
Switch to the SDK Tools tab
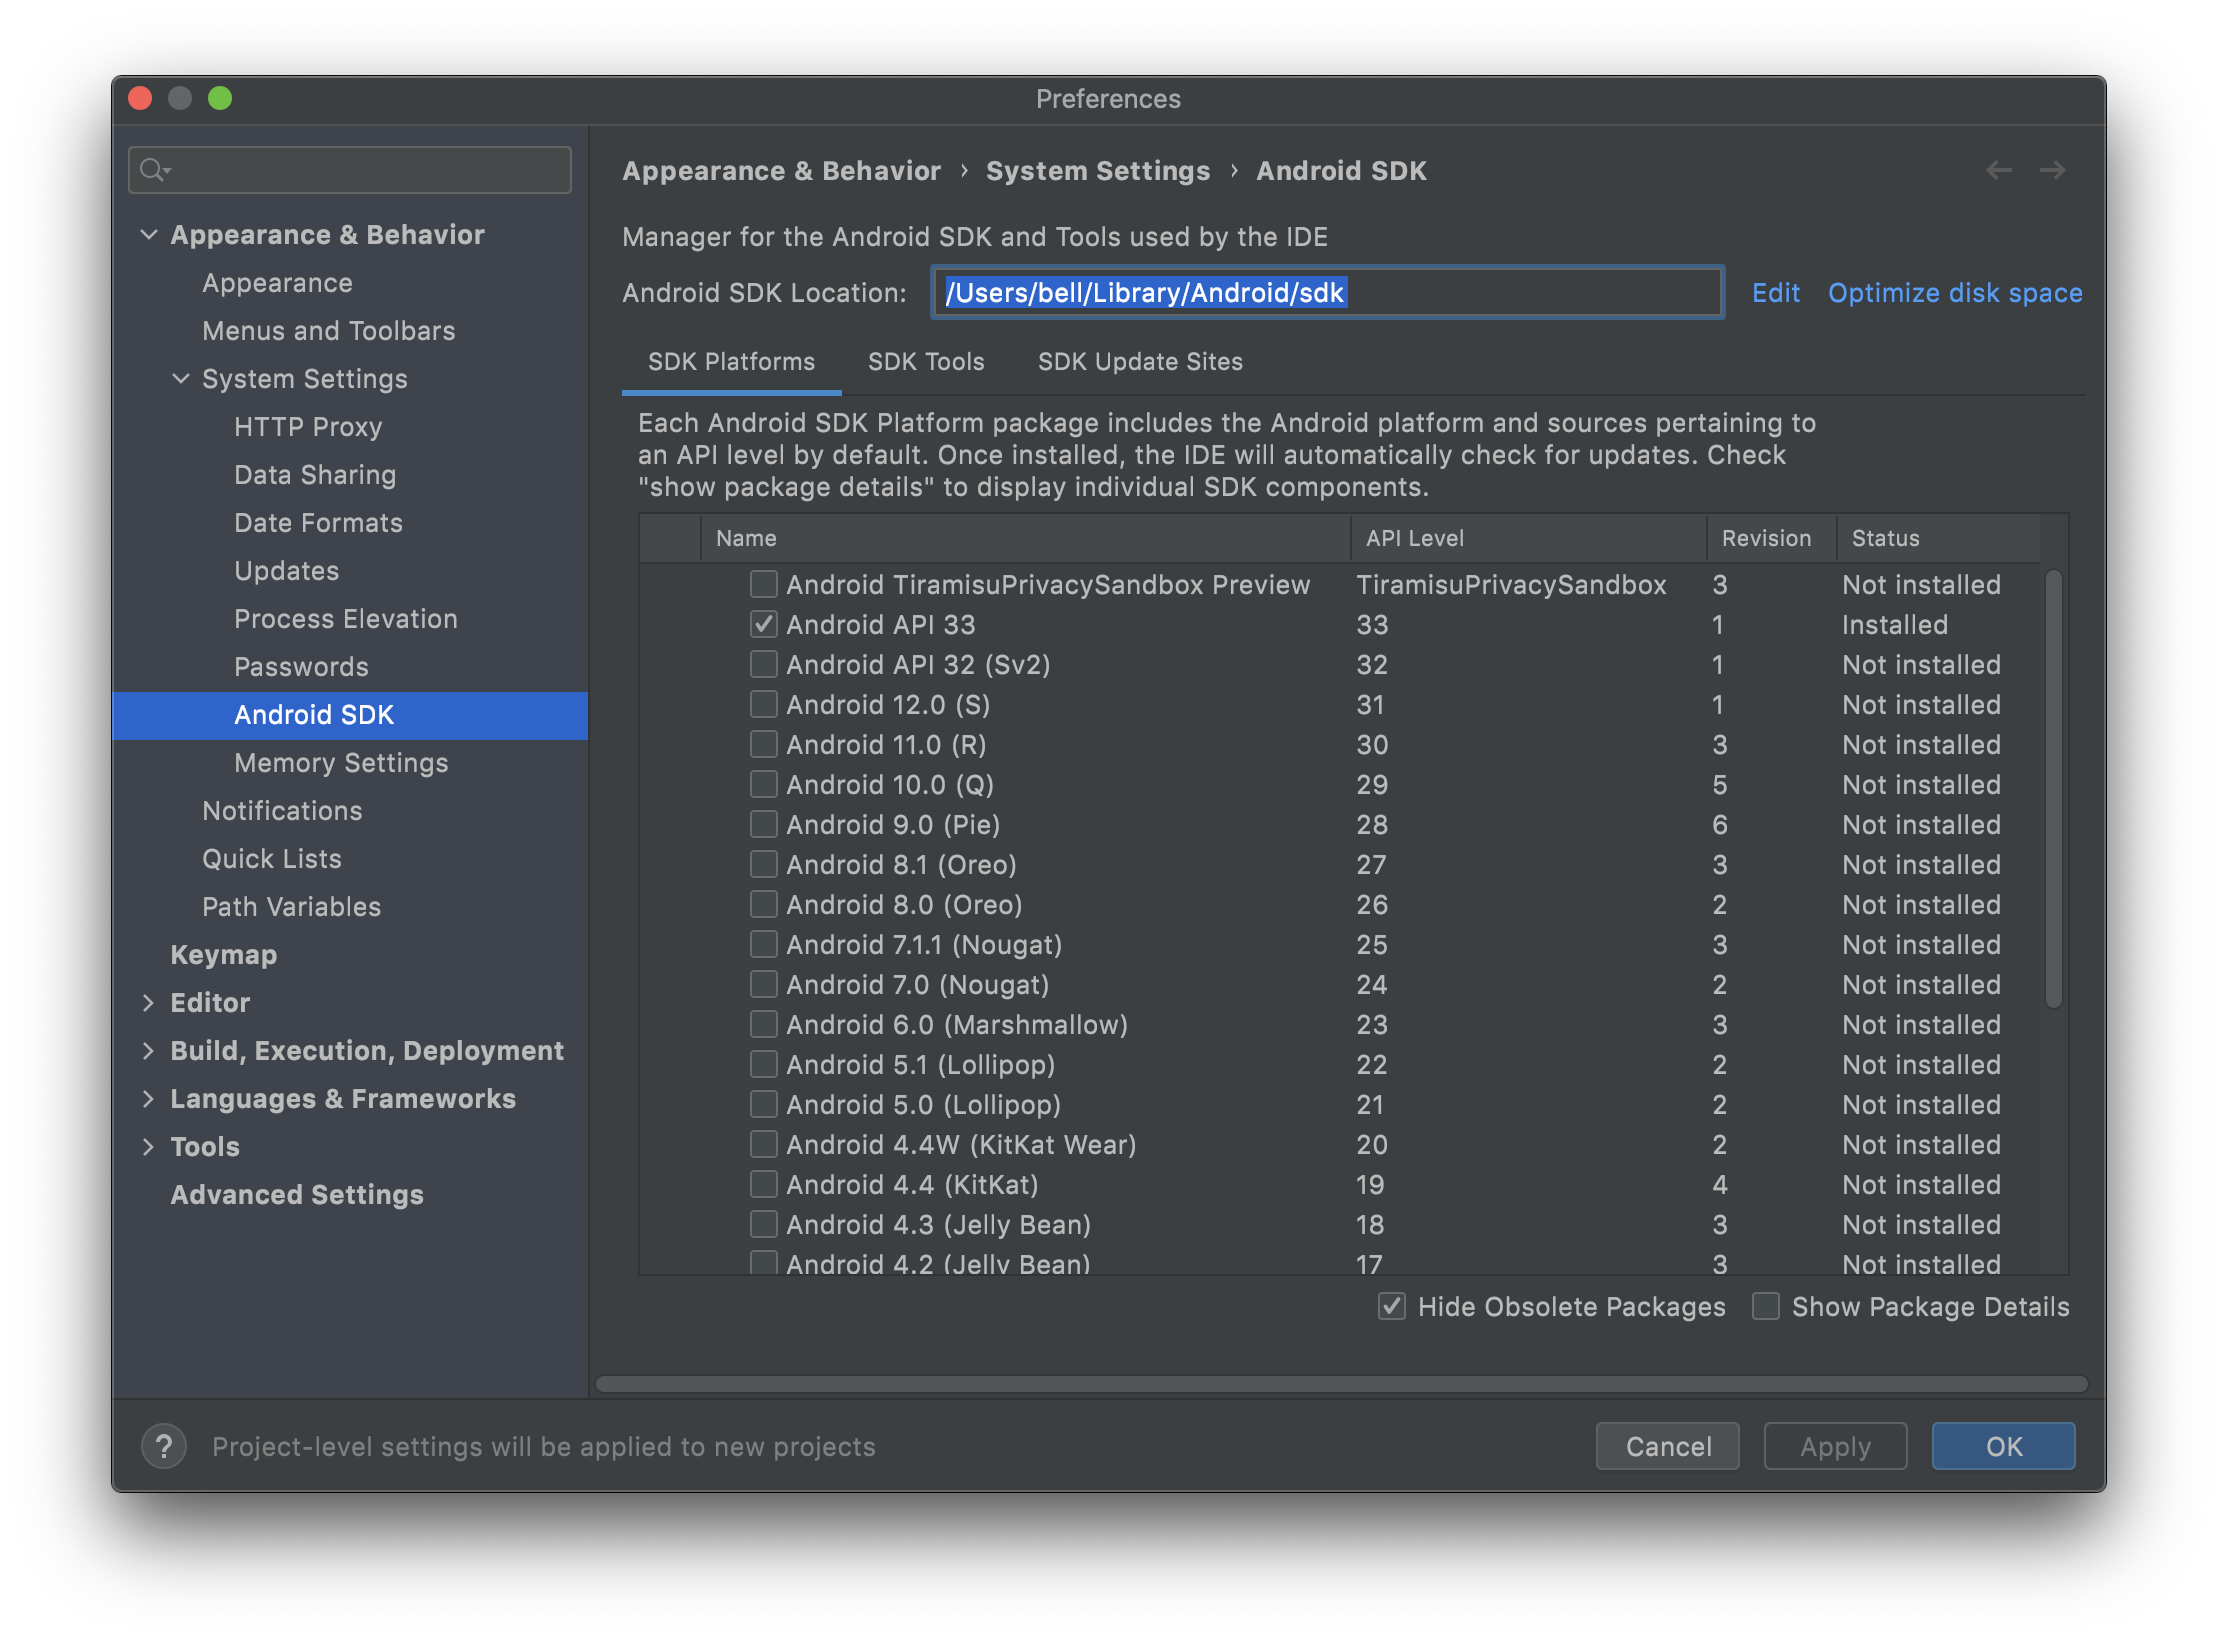(926, 362)
